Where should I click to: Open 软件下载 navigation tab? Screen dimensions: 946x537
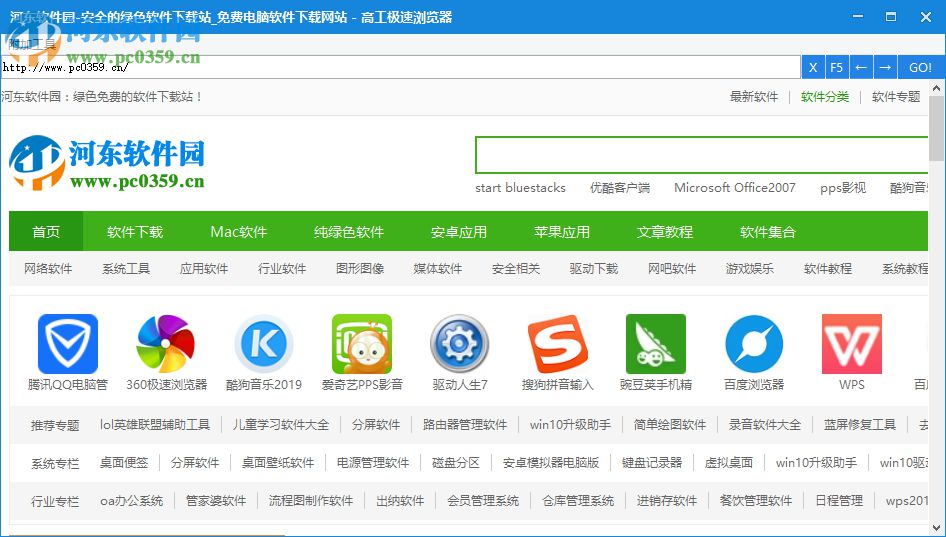click(135, 232)
